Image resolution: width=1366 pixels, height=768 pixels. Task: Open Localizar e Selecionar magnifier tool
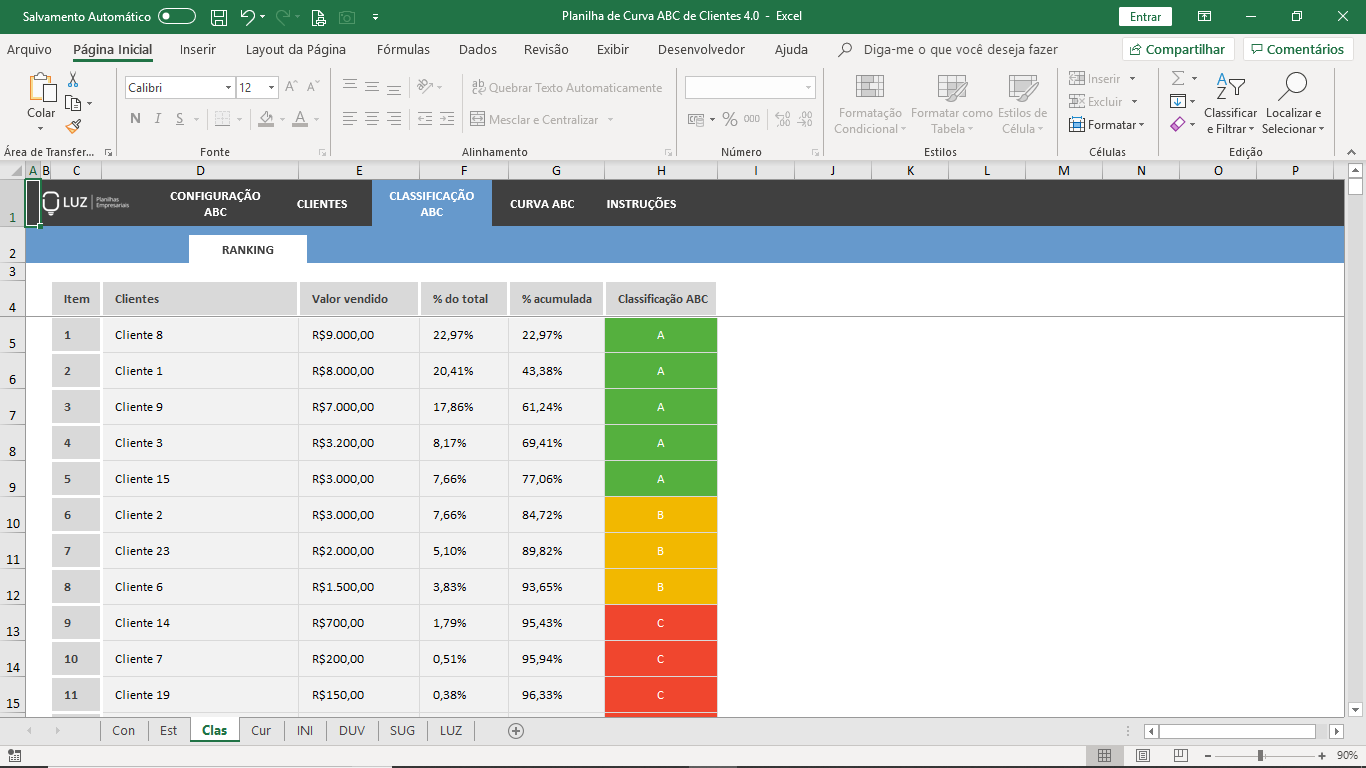pyautogui.click(x=1293, y=103)
